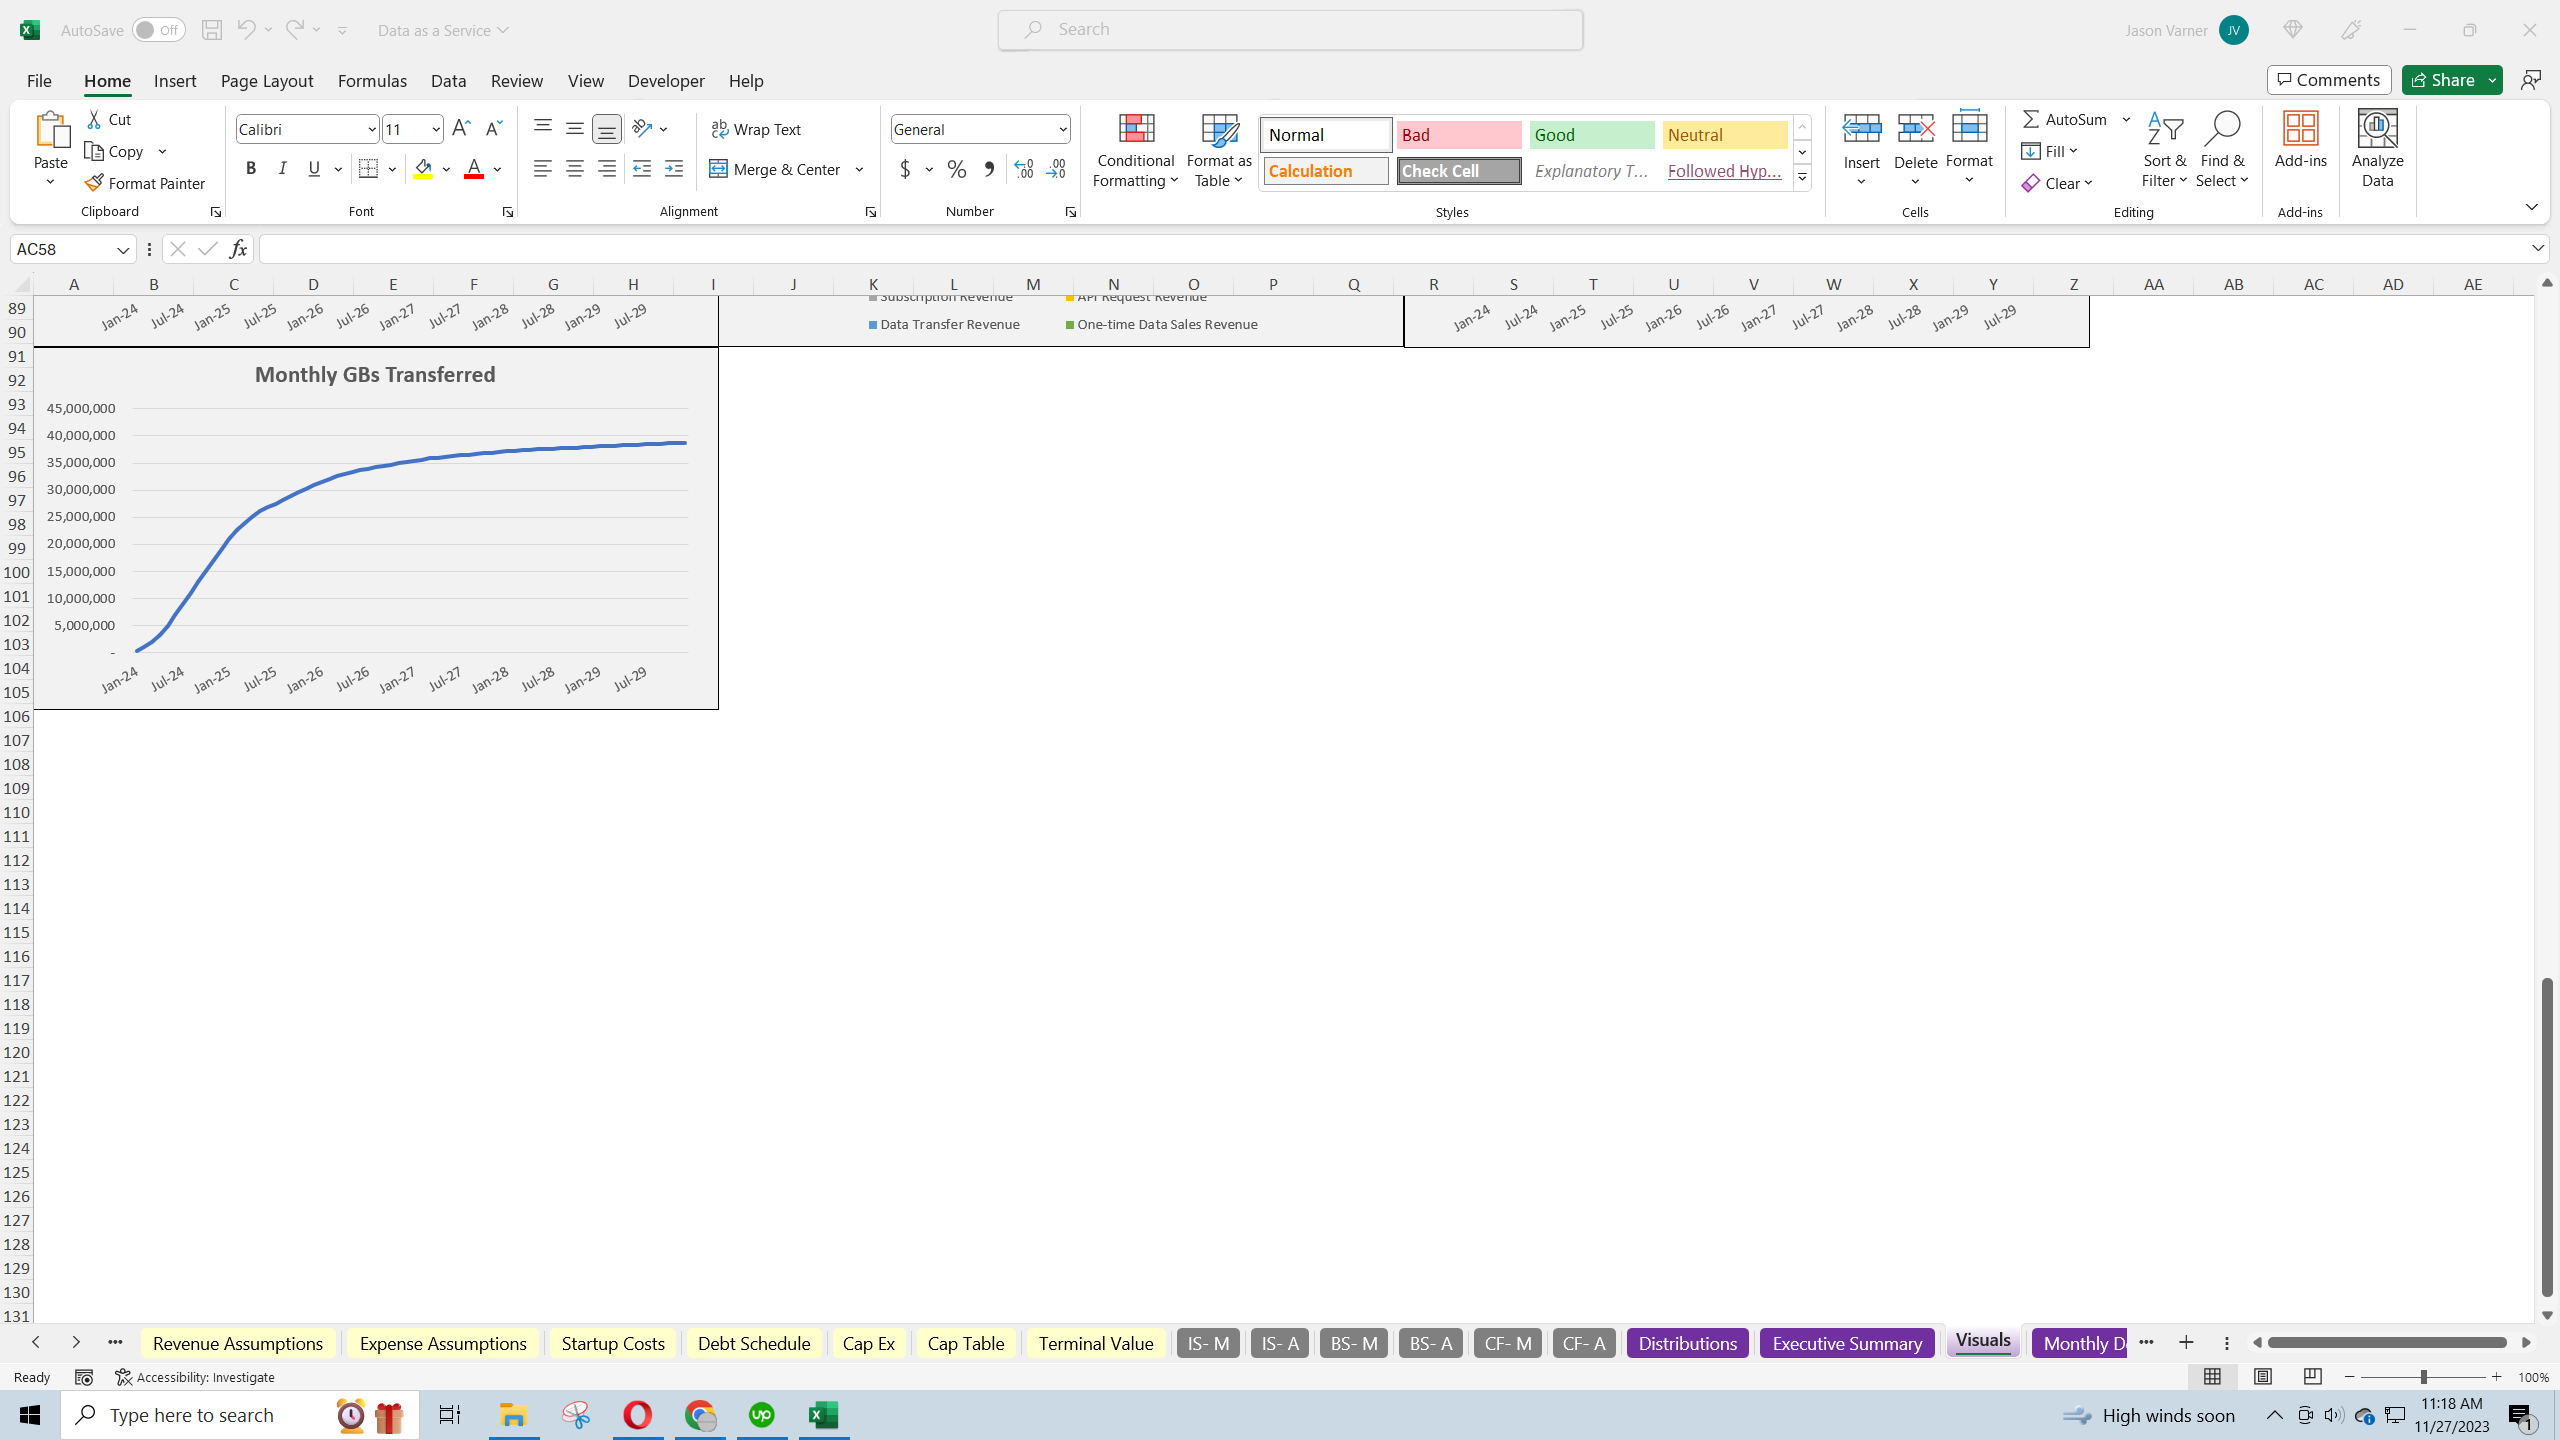Open the Cap Table sheet tab

click(964, 1343)
